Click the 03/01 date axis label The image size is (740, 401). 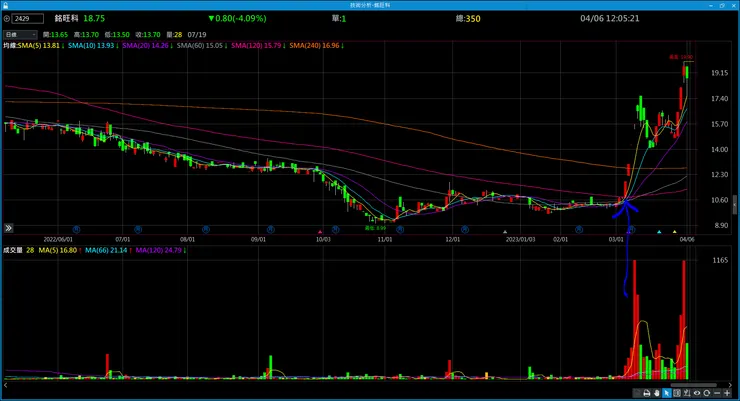coord(616,240)
